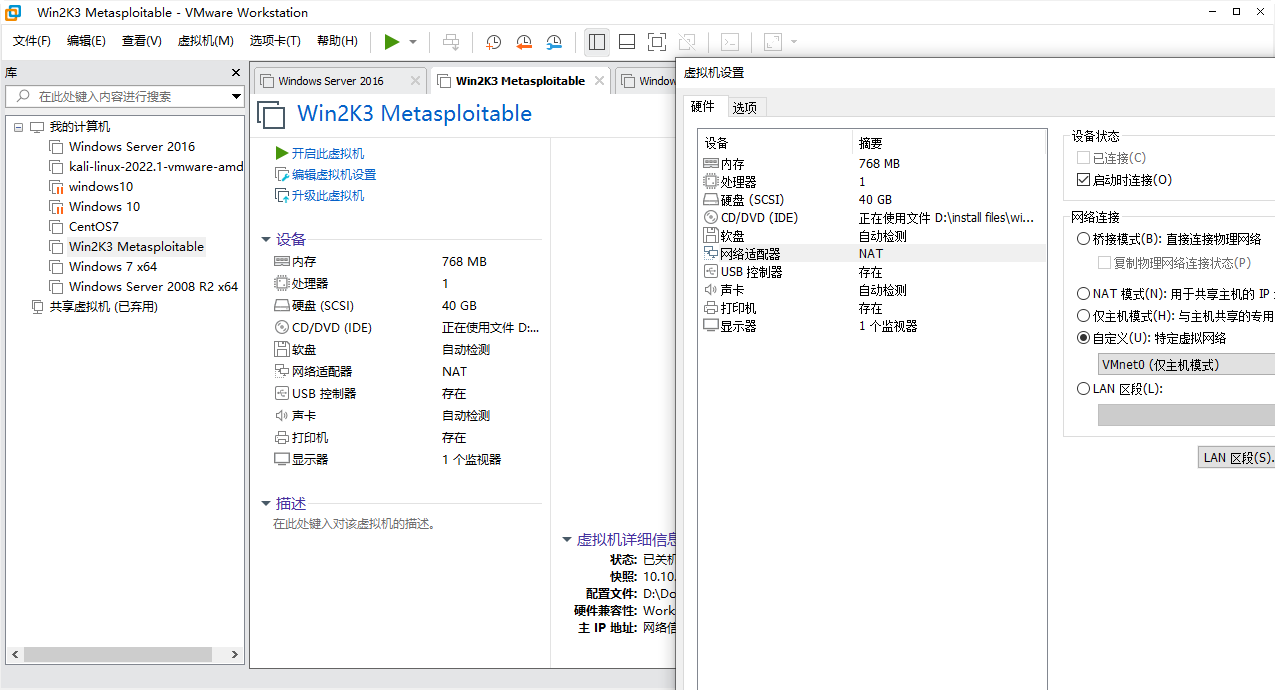Select 打印机 printer icon in settings dialog
This screenshot has height=690, width=1275.
point(711,308)
